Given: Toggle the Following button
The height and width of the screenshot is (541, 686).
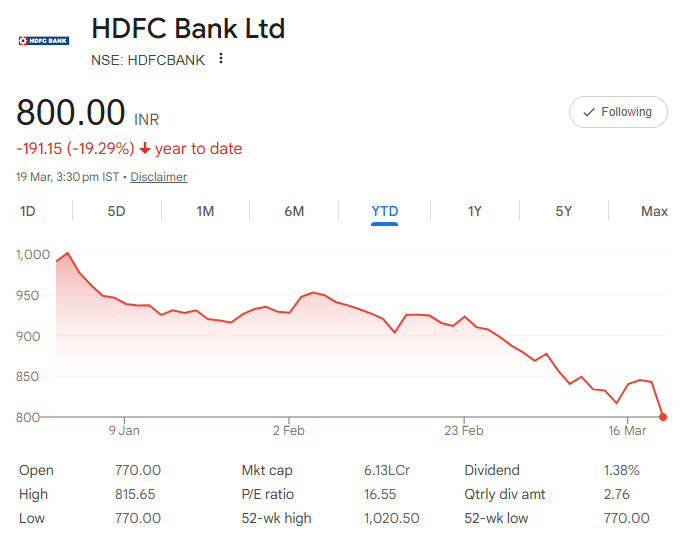Looking at the screenshot, I should (617, 112).
